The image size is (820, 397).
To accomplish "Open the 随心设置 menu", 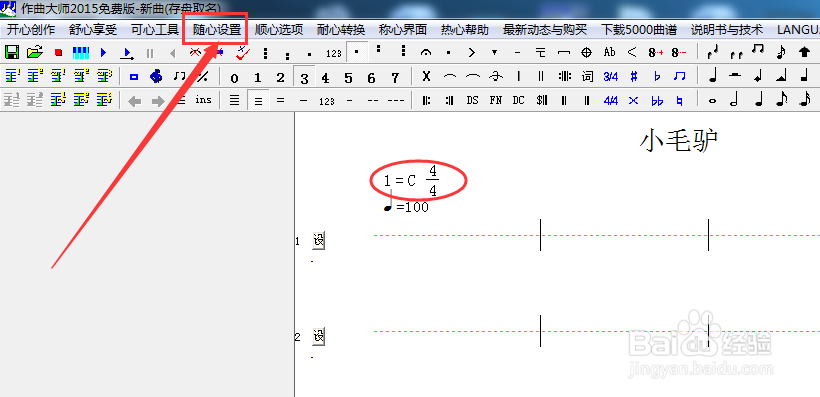I will pos(217,29).
